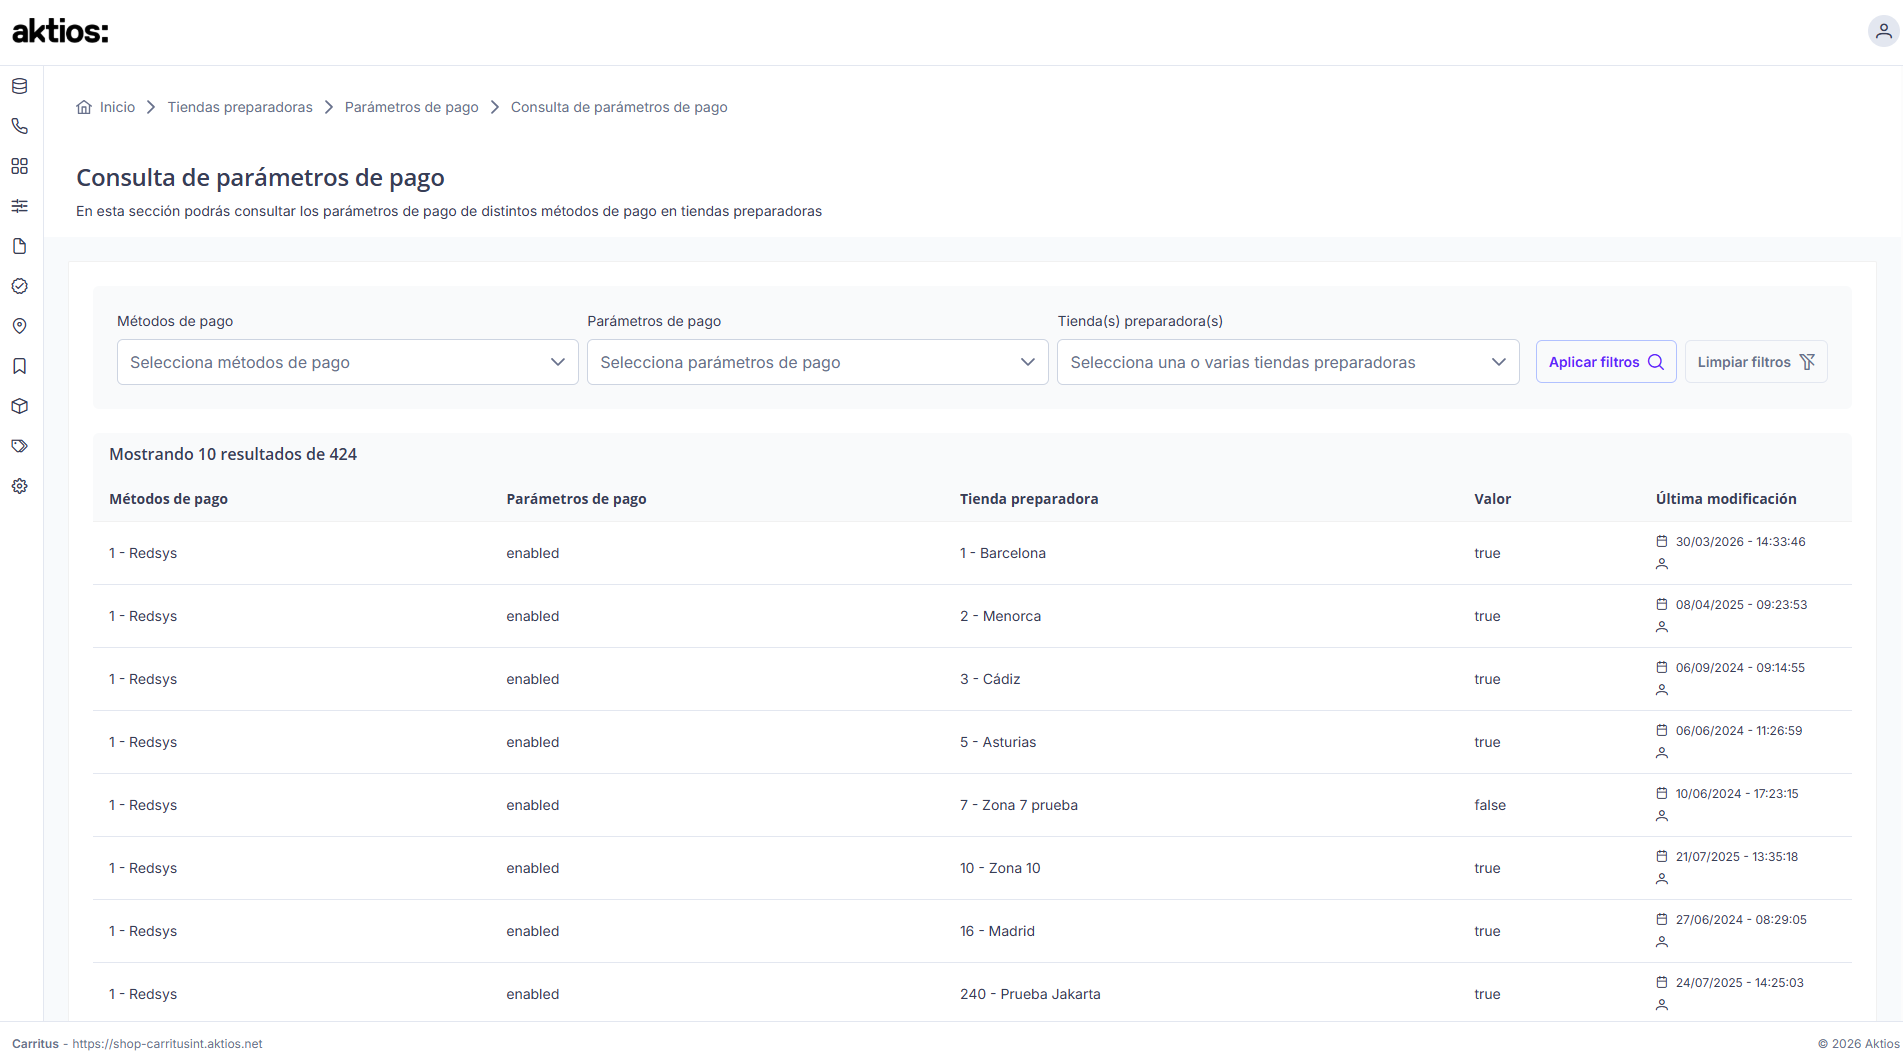This screenshot has width=1903, height=1057.
Task: Click the '10 - Zona 10' cell
Action: [1000, 868]
